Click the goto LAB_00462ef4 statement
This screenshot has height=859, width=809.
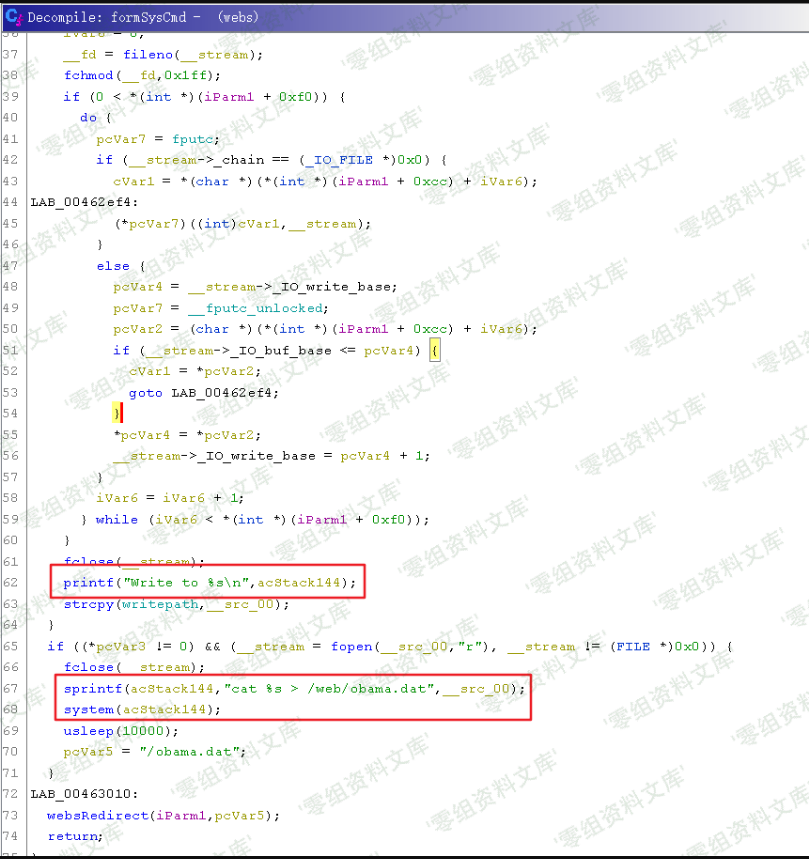pos(204,392)
